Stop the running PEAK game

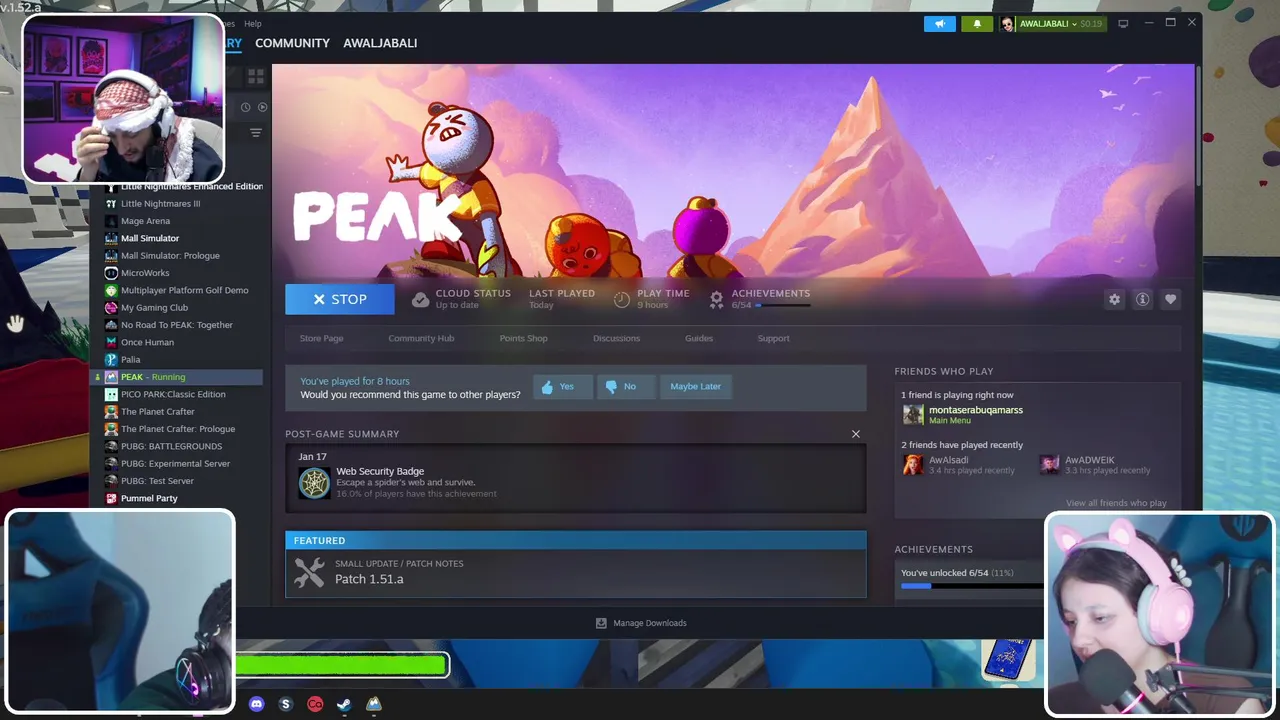tap(340, 299)
